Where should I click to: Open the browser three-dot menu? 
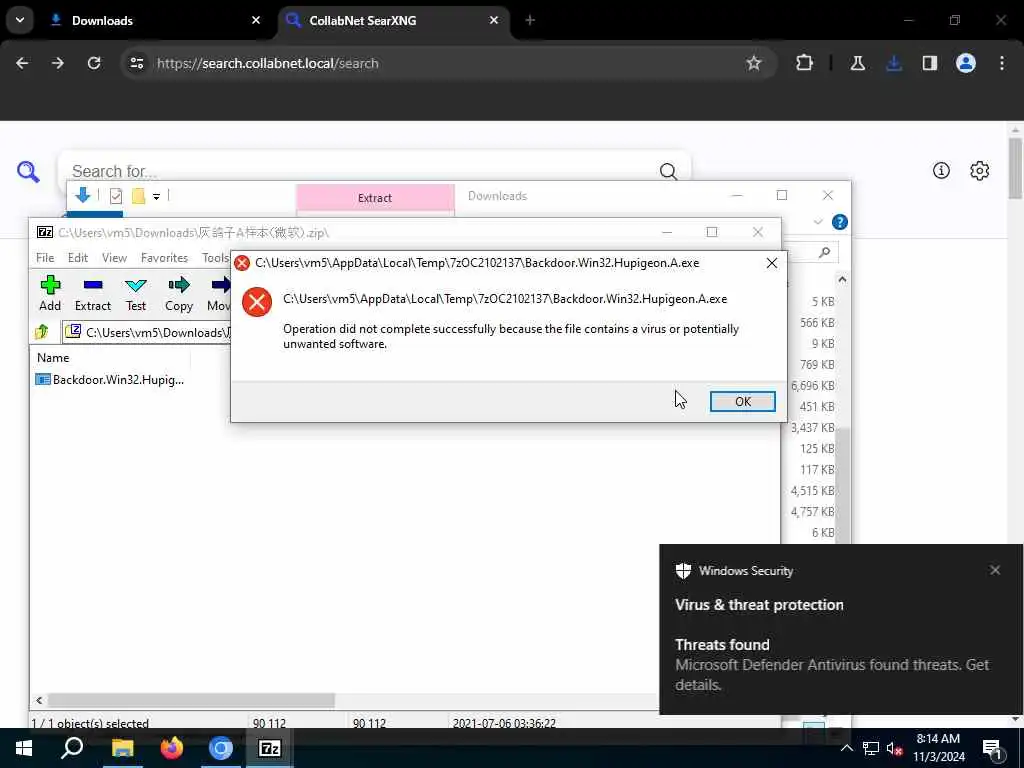click(x=1002, y=63)
